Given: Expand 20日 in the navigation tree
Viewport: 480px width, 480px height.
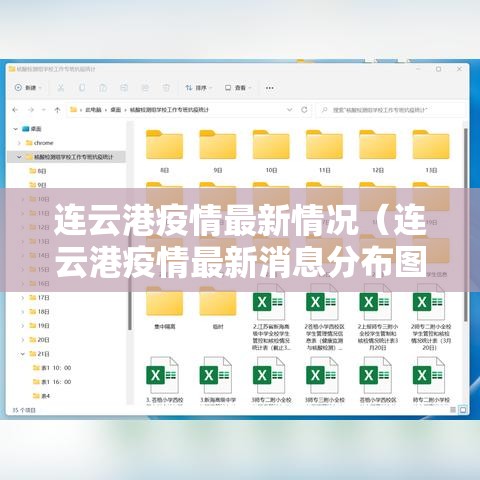Looking at the screenshot, I should [x=23, y=340].
